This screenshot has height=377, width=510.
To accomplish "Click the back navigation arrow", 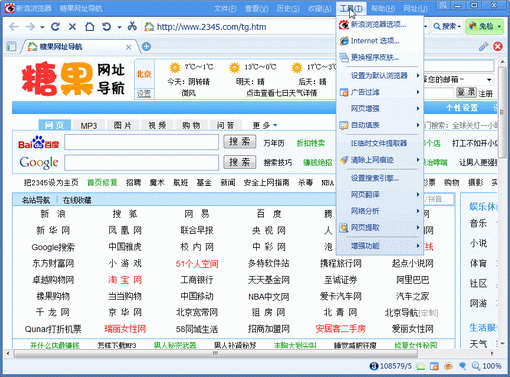I will (x=14, y=27).
